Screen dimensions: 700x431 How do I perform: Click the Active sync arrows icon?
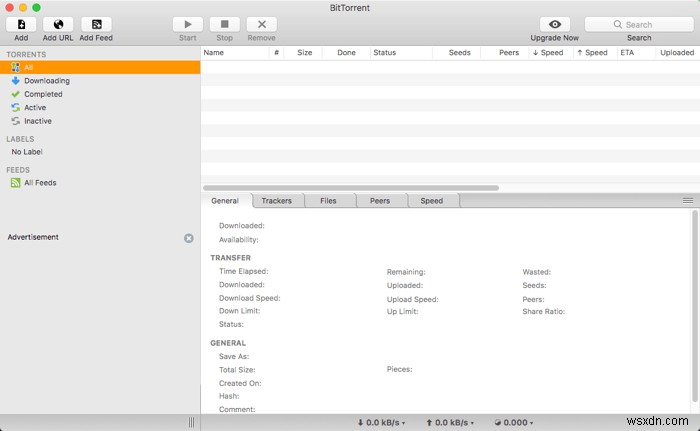click(16, 108)
